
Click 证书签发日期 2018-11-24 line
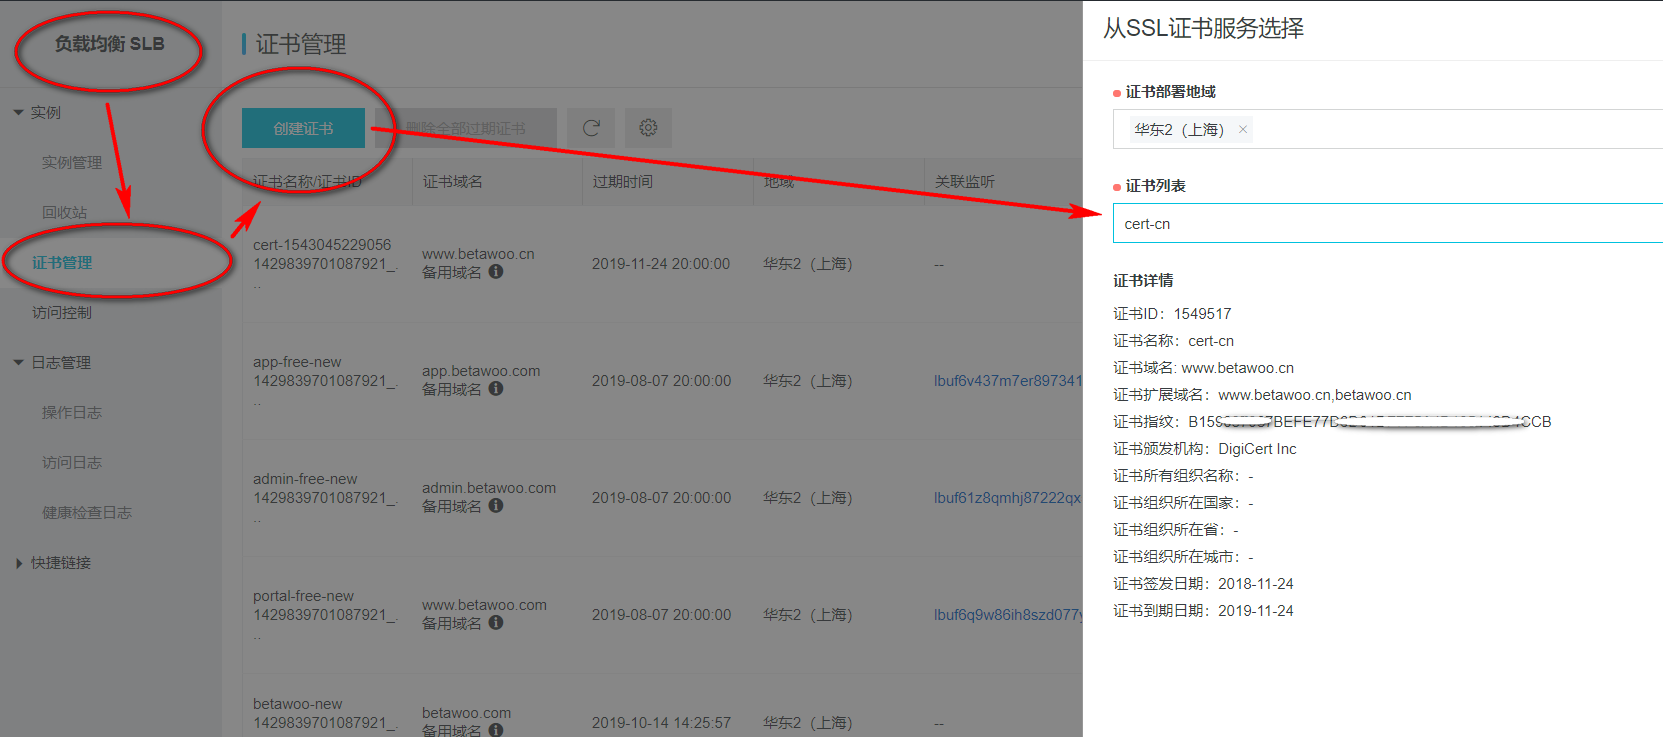[1203, 583]
